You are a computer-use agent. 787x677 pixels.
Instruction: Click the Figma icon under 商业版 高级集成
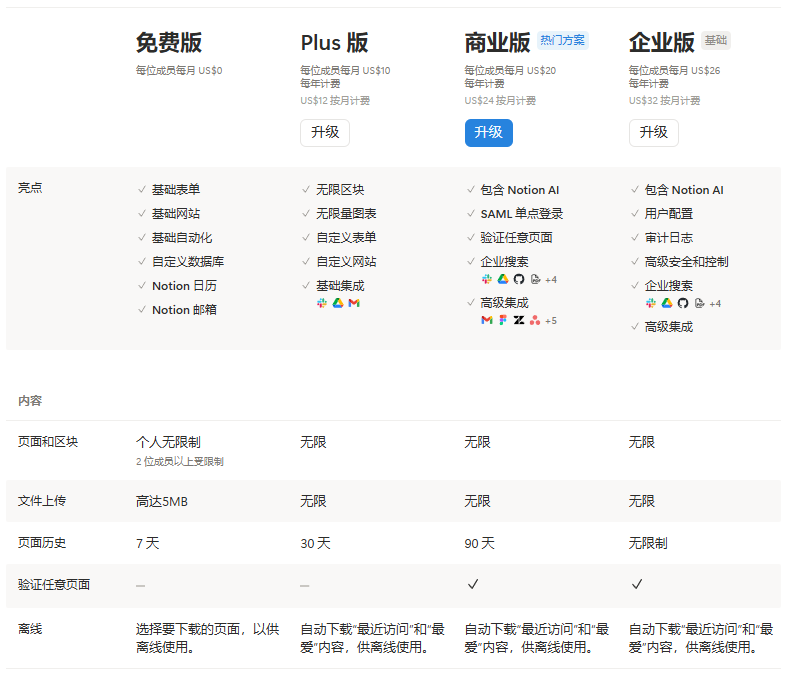coord(503,320)
